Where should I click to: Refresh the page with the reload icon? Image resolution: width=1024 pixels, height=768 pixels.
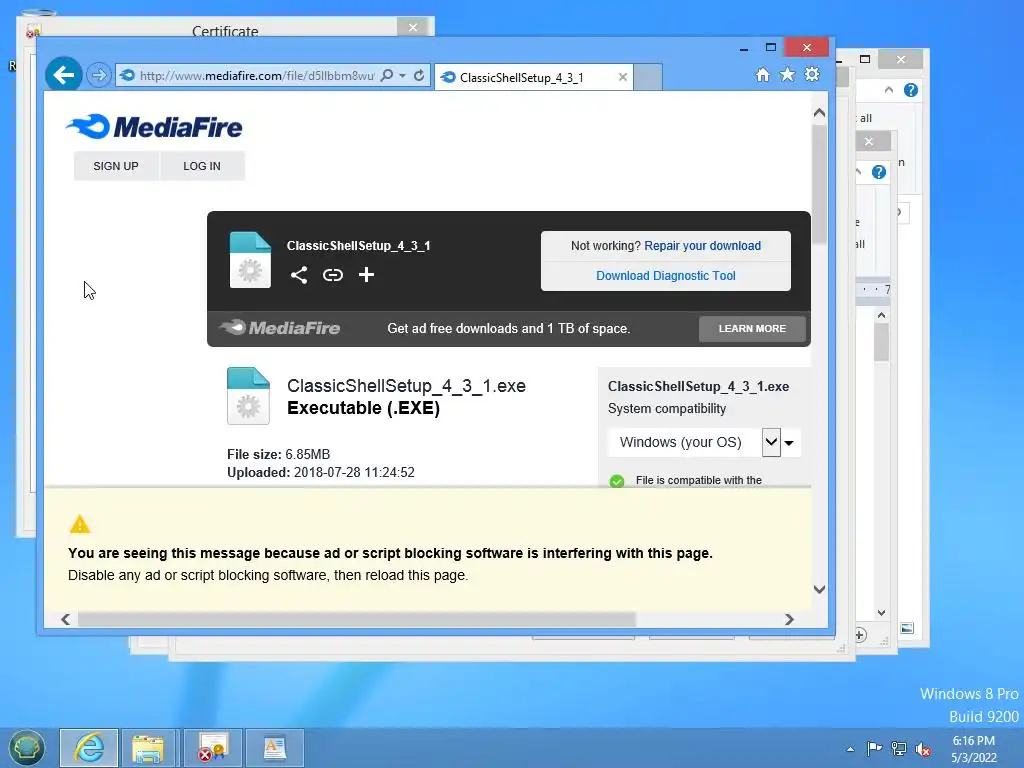pyautogui.click(x=419, y=75)
